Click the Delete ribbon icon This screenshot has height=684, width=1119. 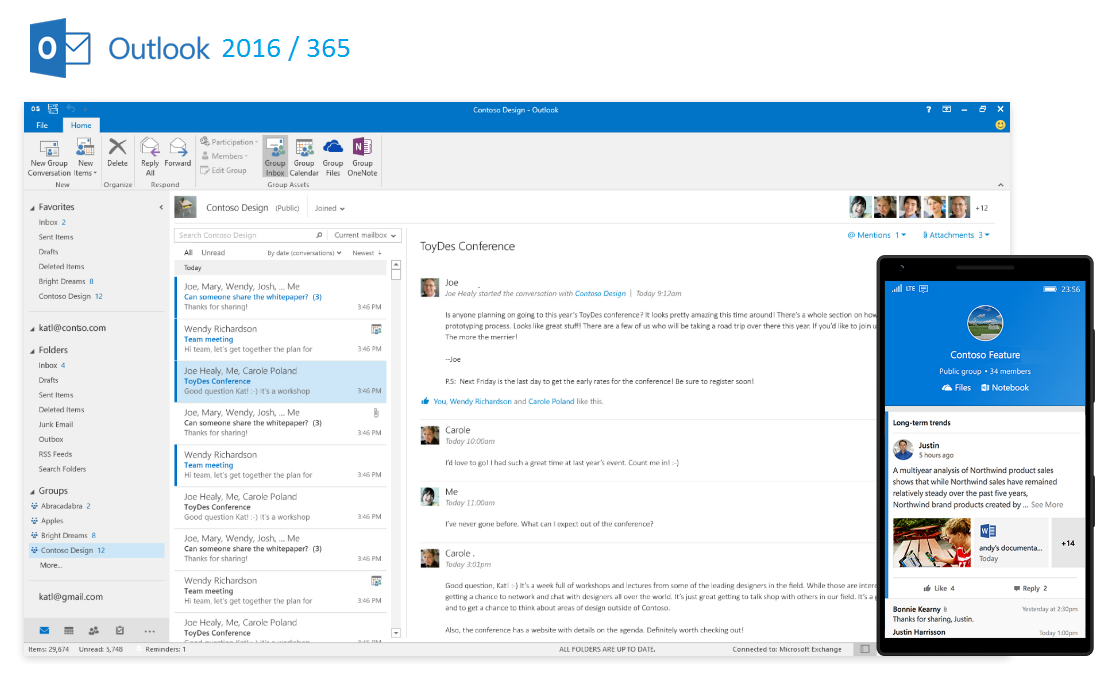117,153
